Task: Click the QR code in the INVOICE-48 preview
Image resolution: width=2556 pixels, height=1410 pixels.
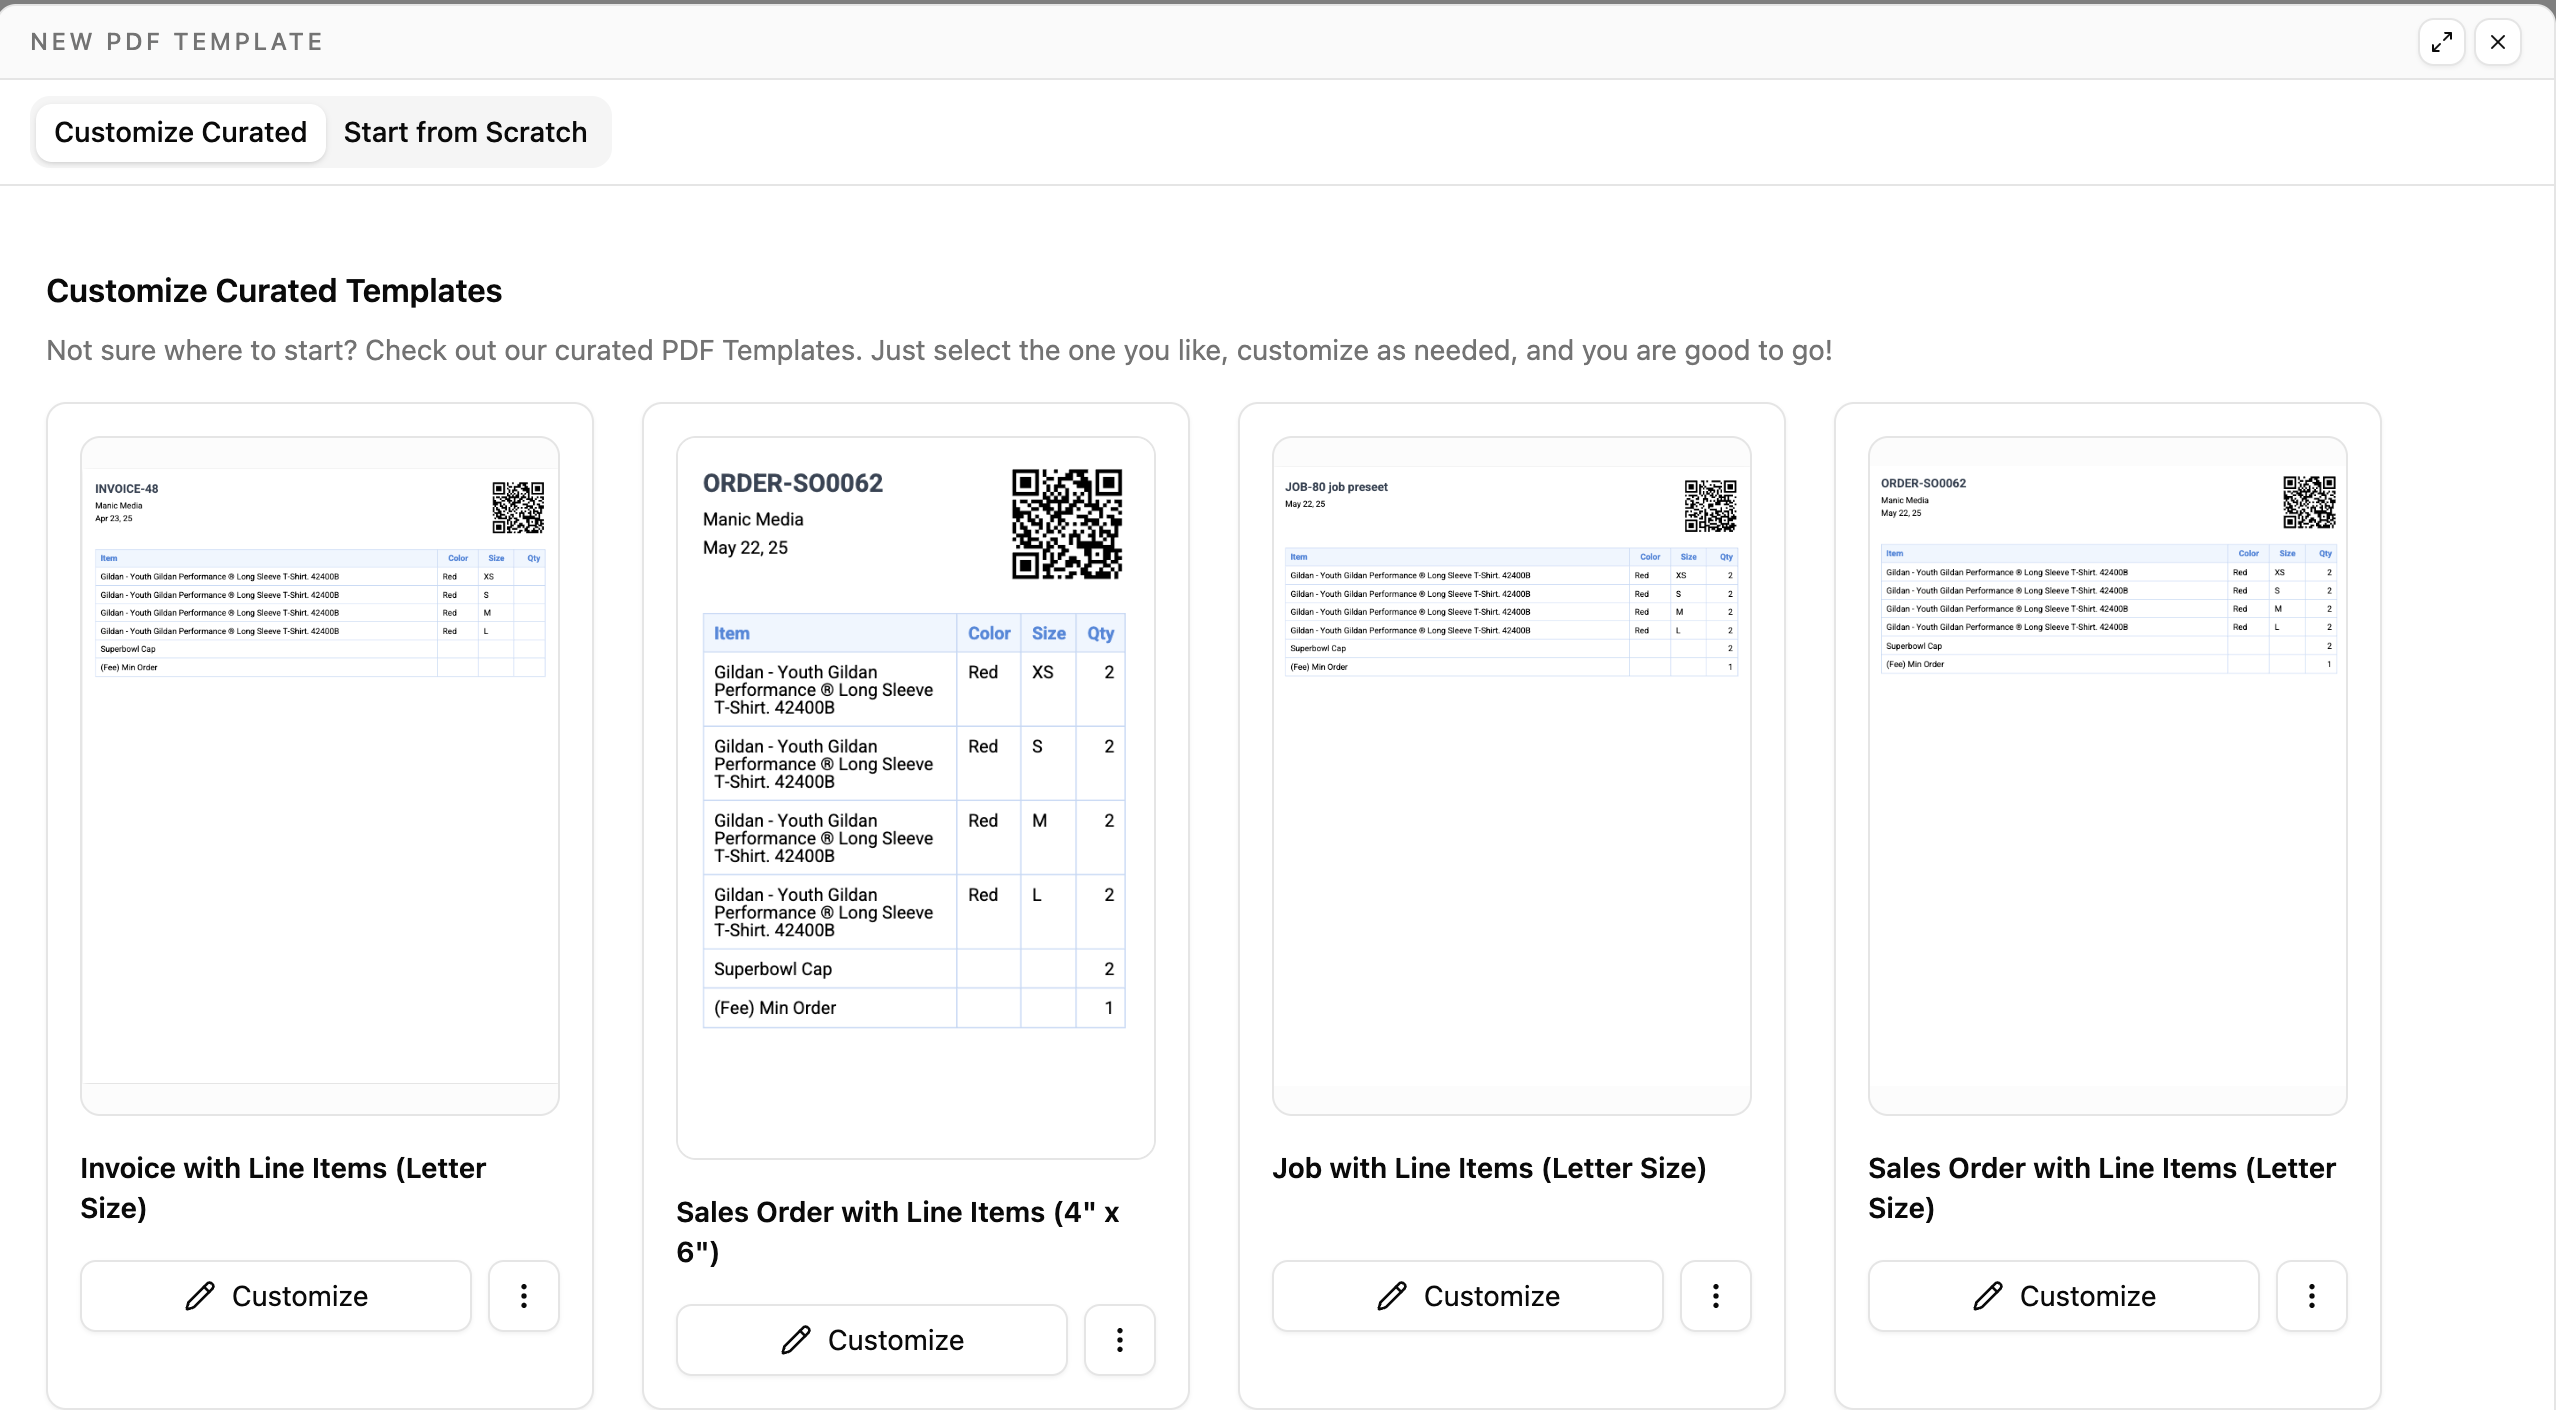Action: pyautogui.click(x=518, y=507)
